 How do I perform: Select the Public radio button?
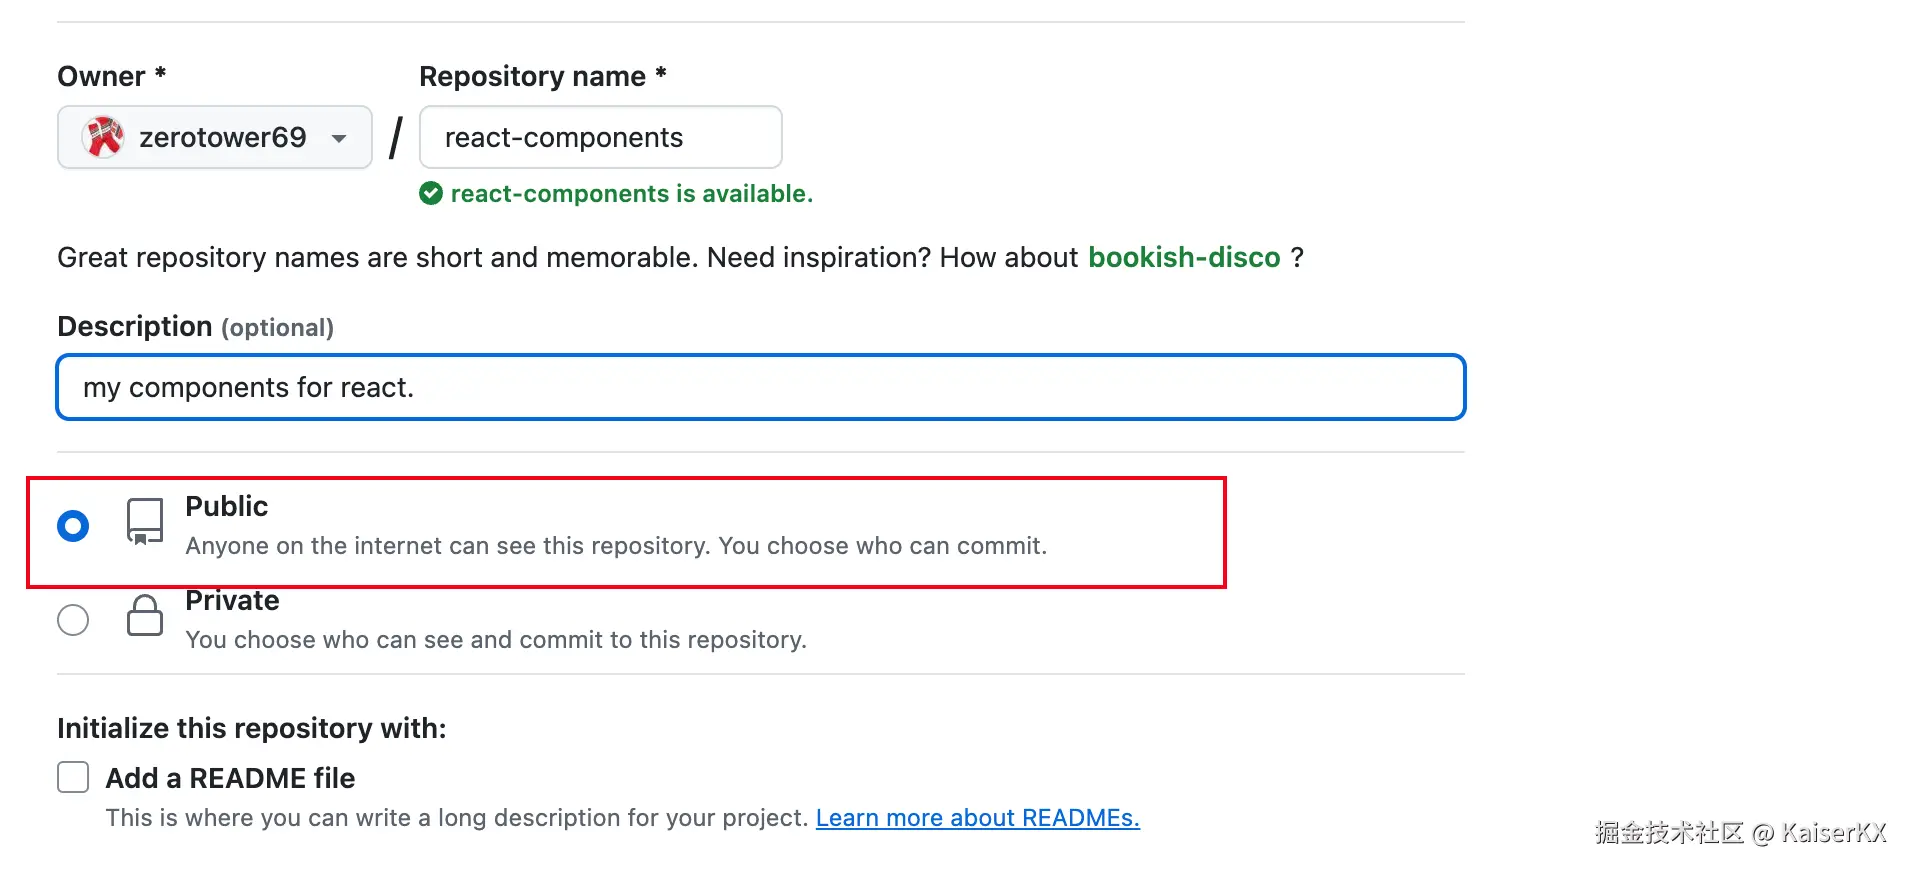tap(73, 526)
